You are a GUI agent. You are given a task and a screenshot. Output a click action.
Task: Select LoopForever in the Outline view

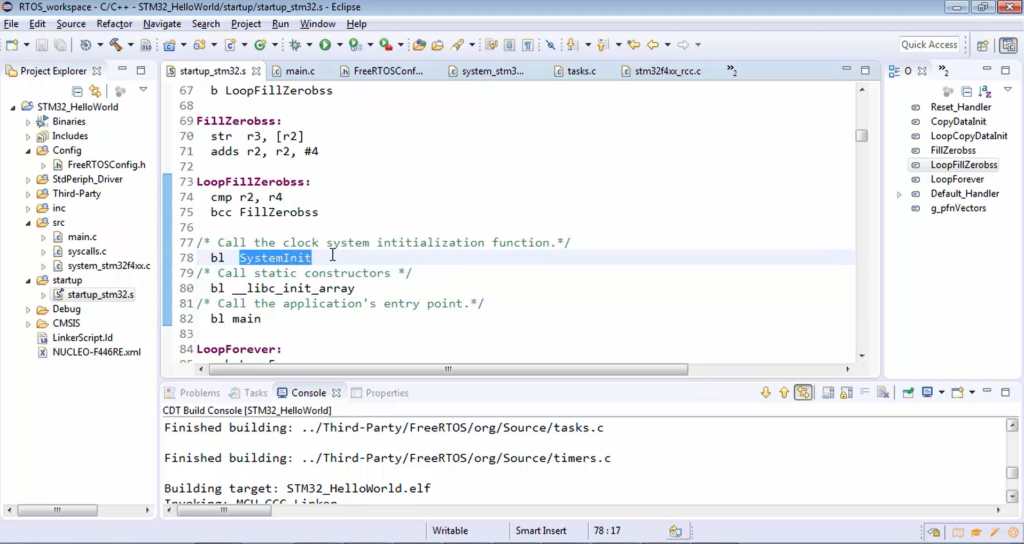coord(958,179)
